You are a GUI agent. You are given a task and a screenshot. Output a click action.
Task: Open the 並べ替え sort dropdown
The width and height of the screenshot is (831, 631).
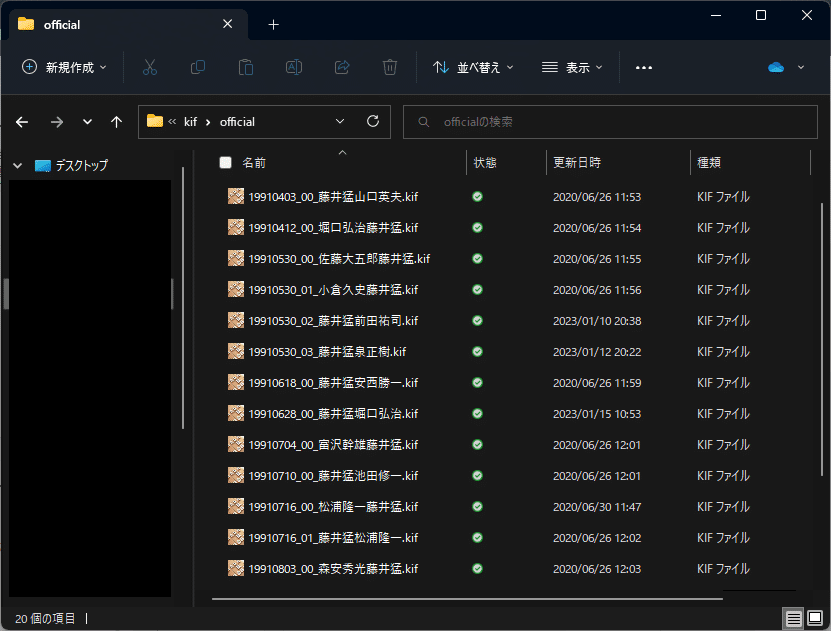point(473,67)
